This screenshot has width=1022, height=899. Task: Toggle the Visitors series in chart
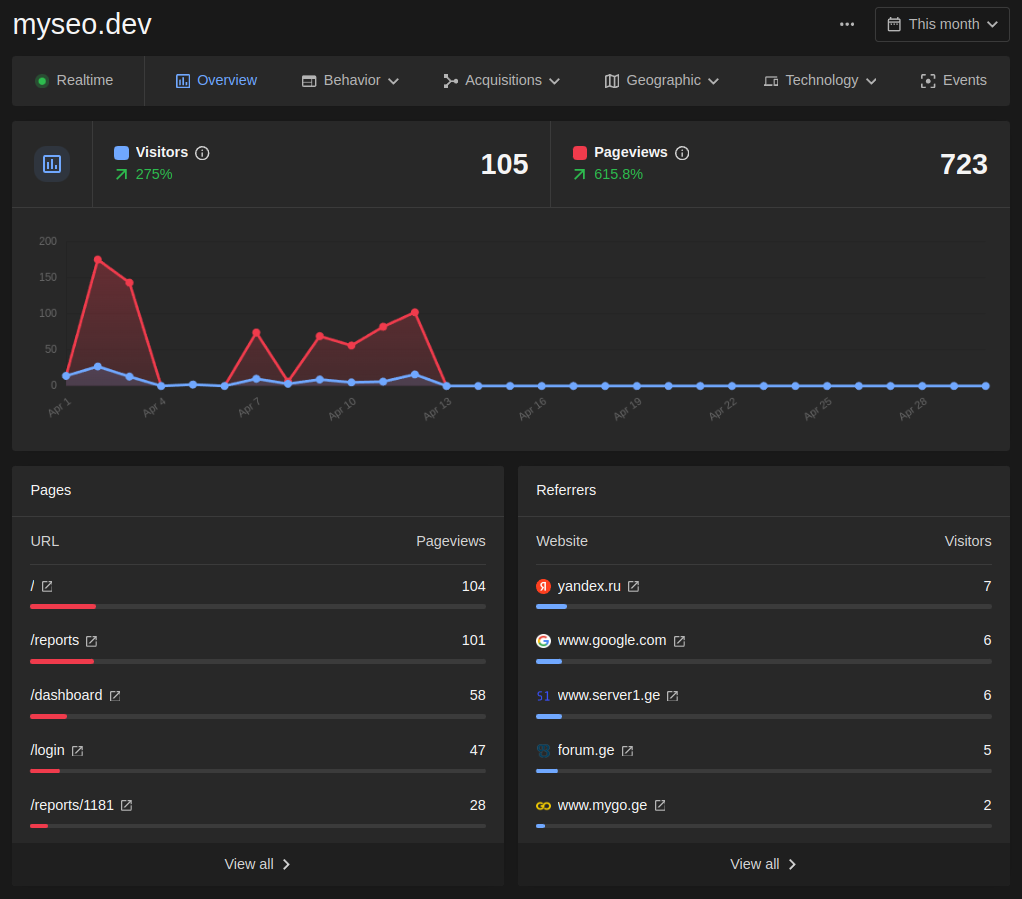click(121, 153)
